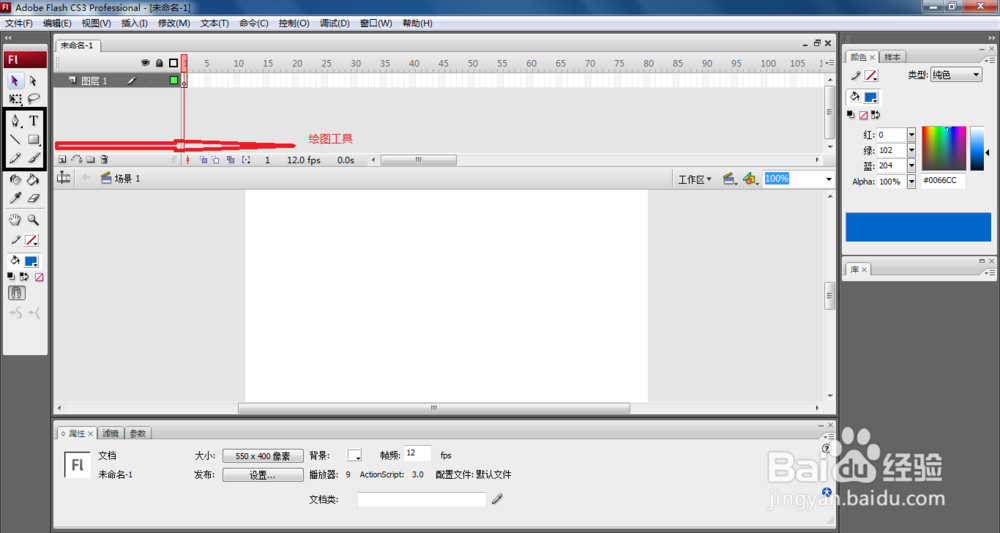Viewport: 1000px width, 533px height.
Task: Select the Selection (black arrow) tool
Action: coord(15,80)
